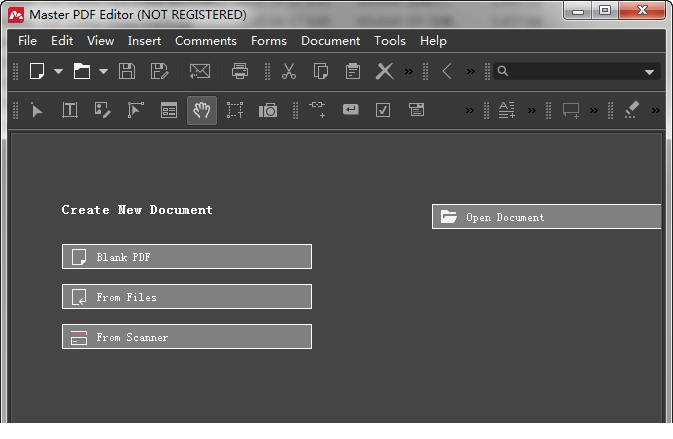Screen dimensions: 673x439
Task: Click the Add Sticky Note comment icon
Action: 571,111
